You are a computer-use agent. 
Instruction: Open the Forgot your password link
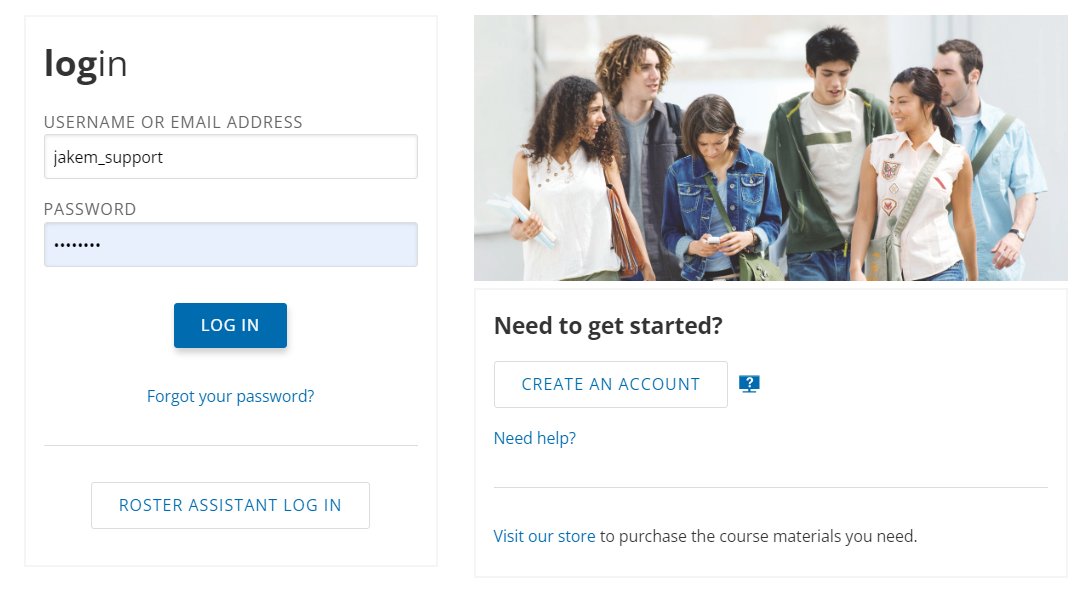coord(230,395)
